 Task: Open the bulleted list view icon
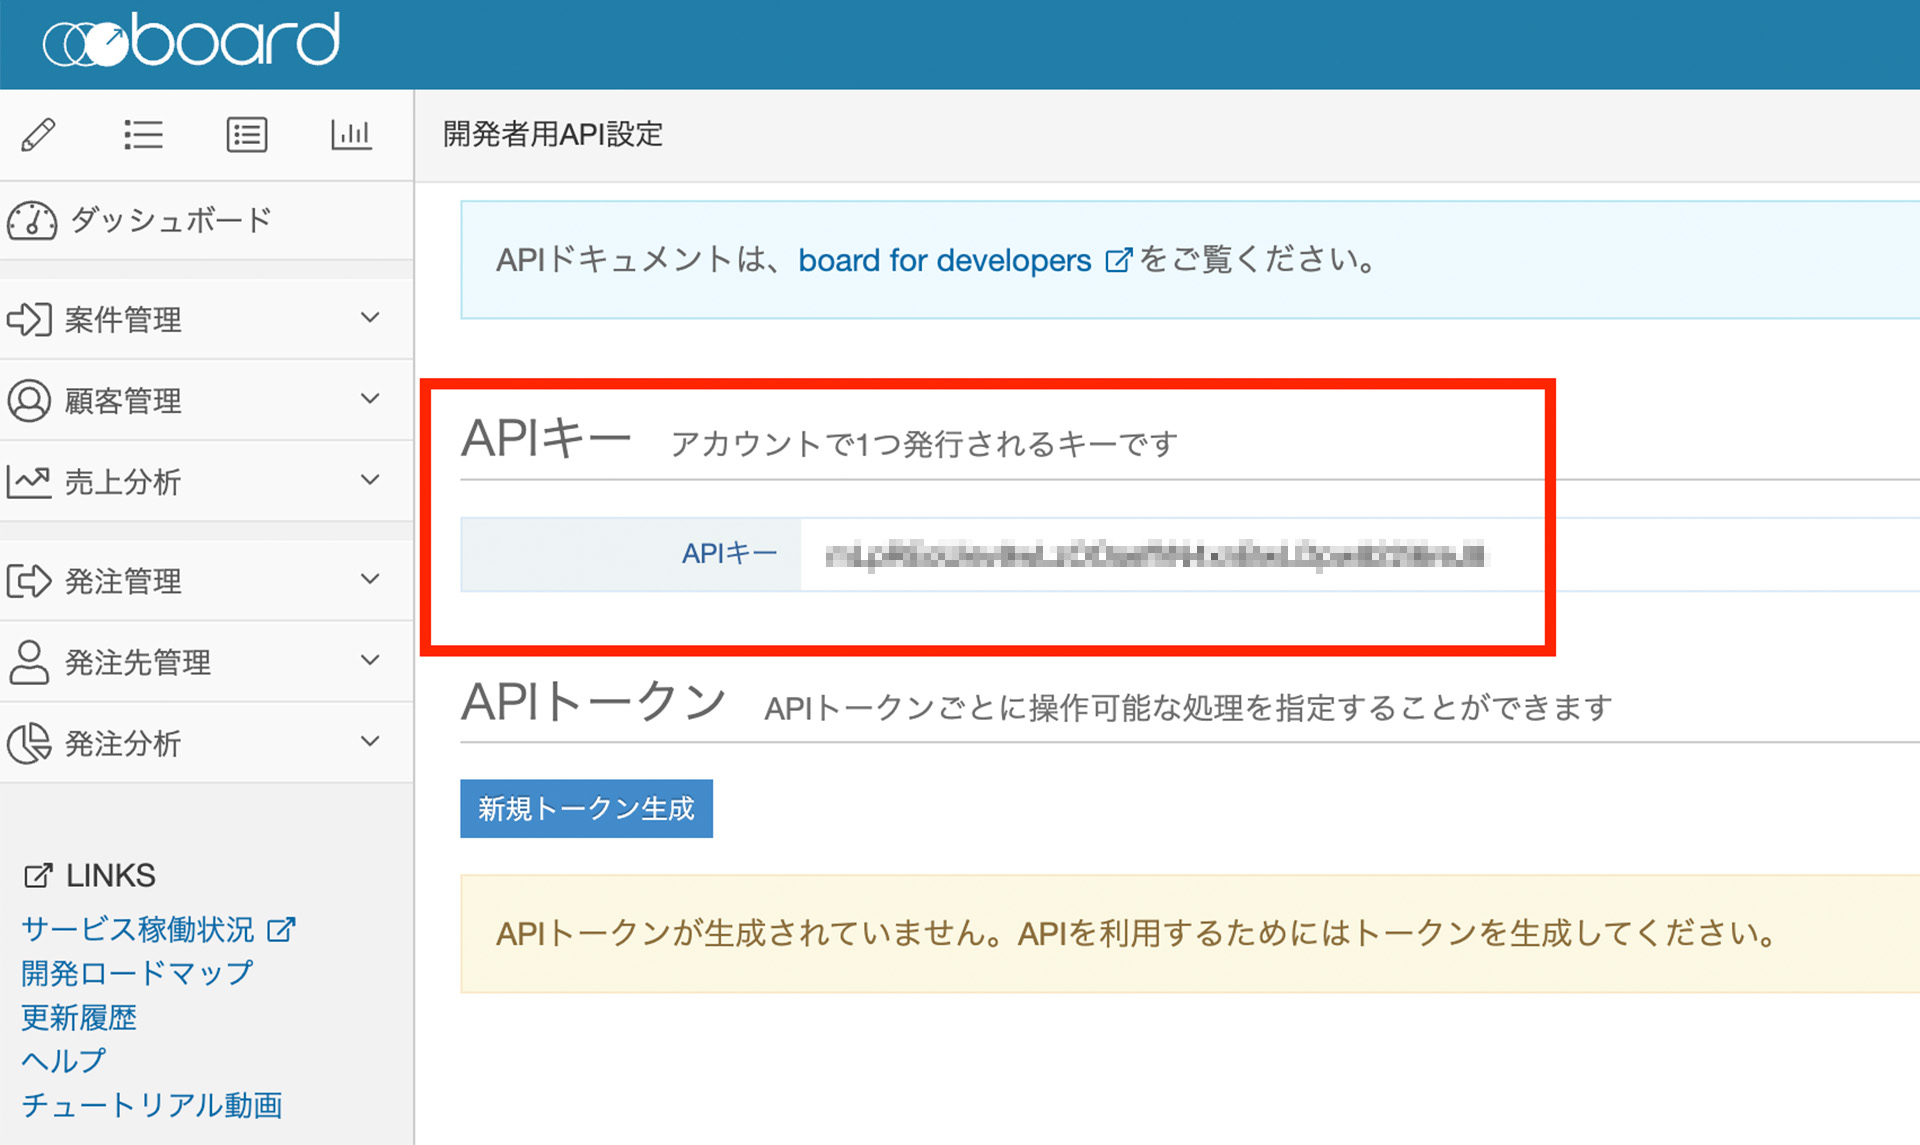(x=143, y=134)
